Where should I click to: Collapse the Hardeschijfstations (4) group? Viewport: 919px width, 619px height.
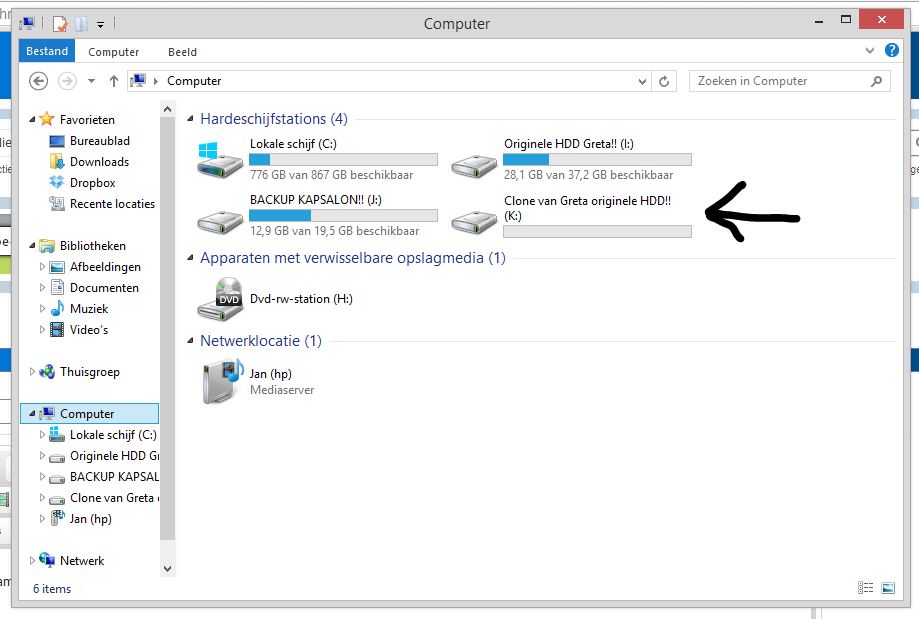click(x=190, y=119)
